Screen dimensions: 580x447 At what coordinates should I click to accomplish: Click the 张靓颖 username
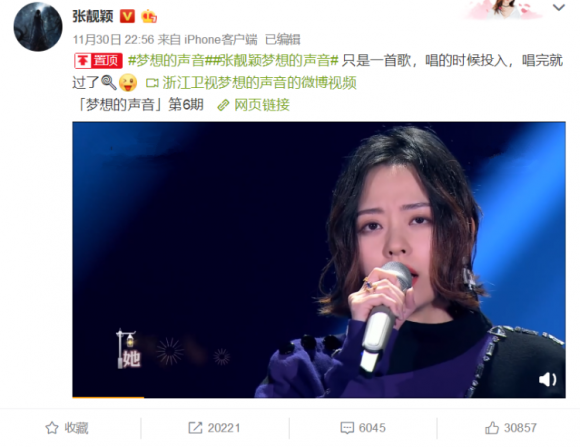(92, 16)
